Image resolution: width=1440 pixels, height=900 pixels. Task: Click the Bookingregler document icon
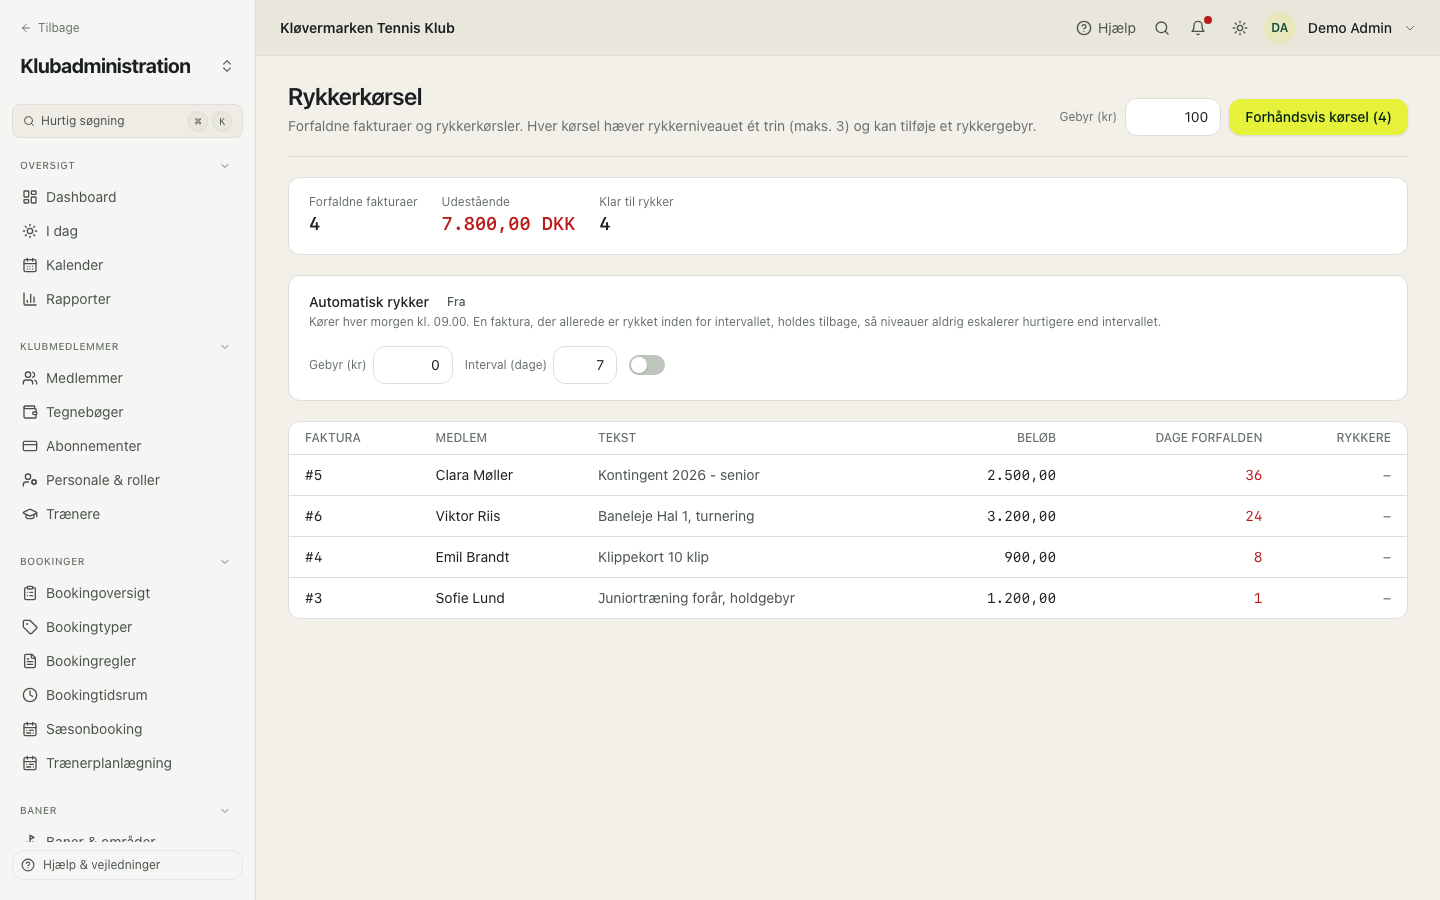pyautogui.click(x=30, y=661)
